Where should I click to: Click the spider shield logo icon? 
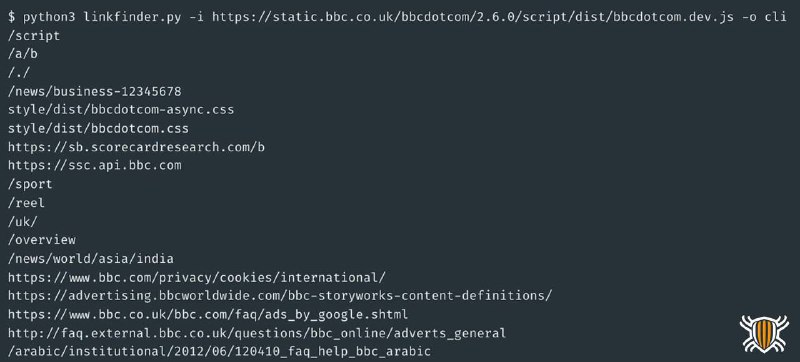(x=764, y=334)
